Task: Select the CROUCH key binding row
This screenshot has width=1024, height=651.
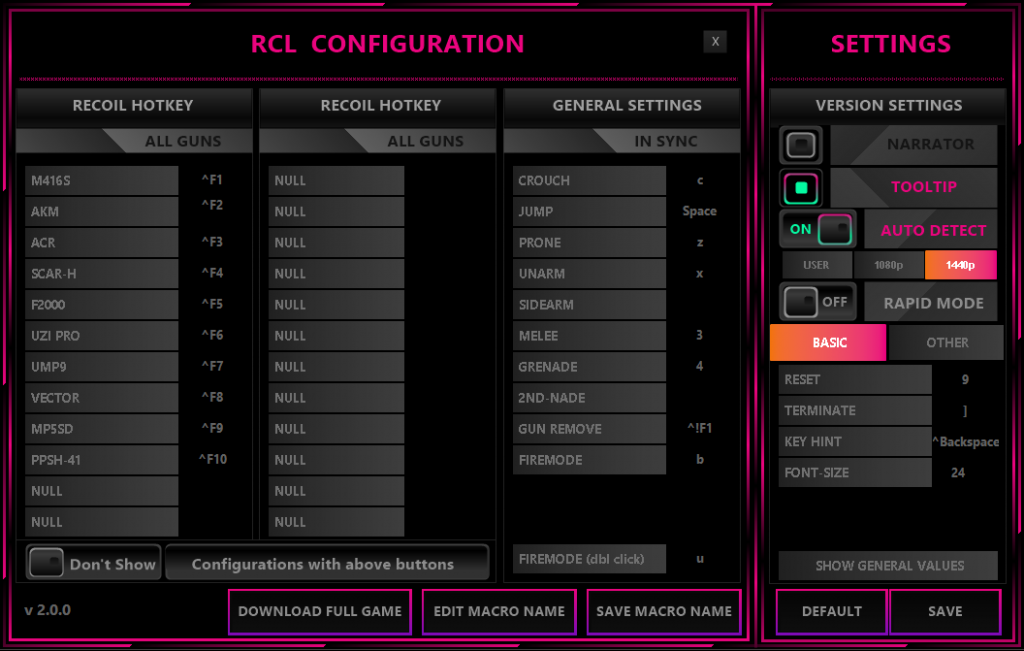Action: tap(589, 181)
